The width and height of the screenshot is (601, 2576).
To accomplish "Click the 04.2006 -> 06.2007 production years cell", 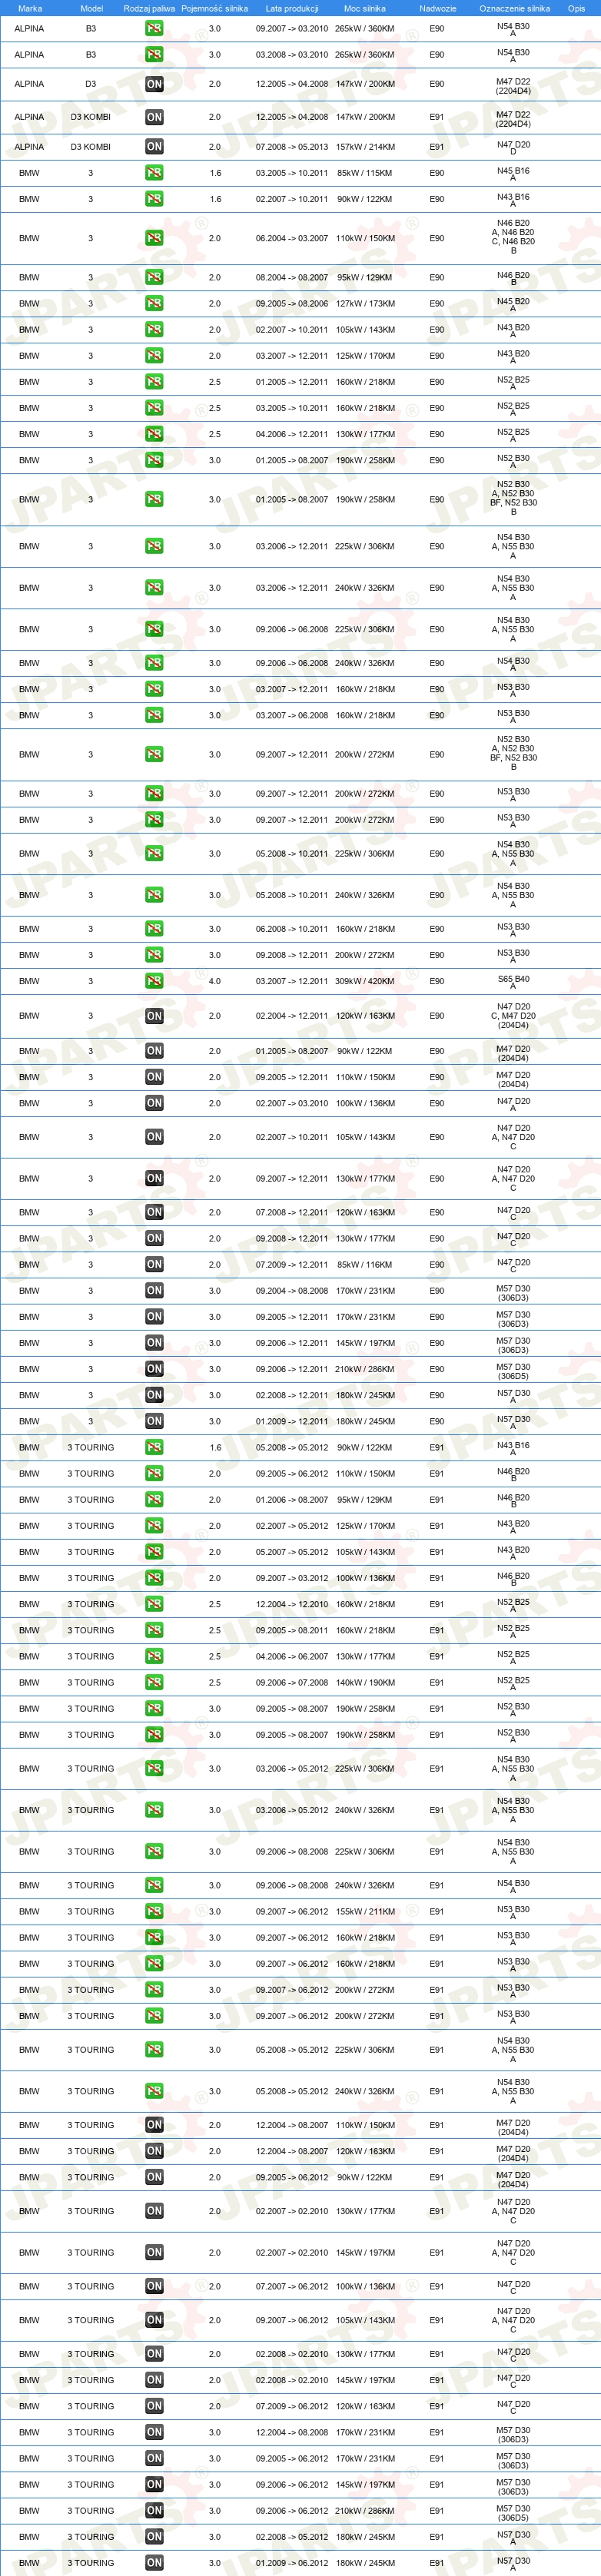I will (x=292, y=1656).
